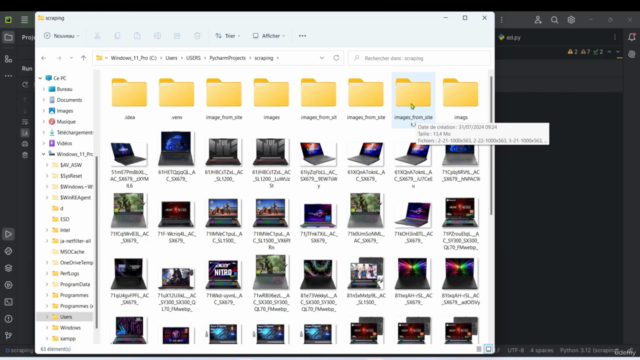
Task: Open PyCharm code with me user icon
Action: click(x=538, y=20)
